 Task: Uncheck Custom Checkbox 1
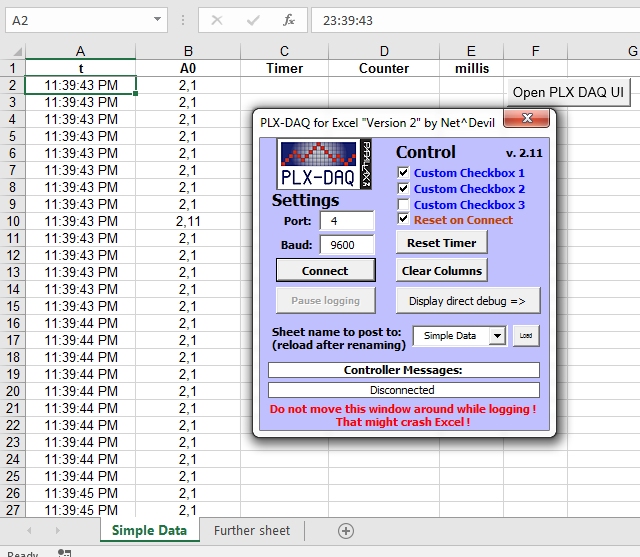click(403, 172)
